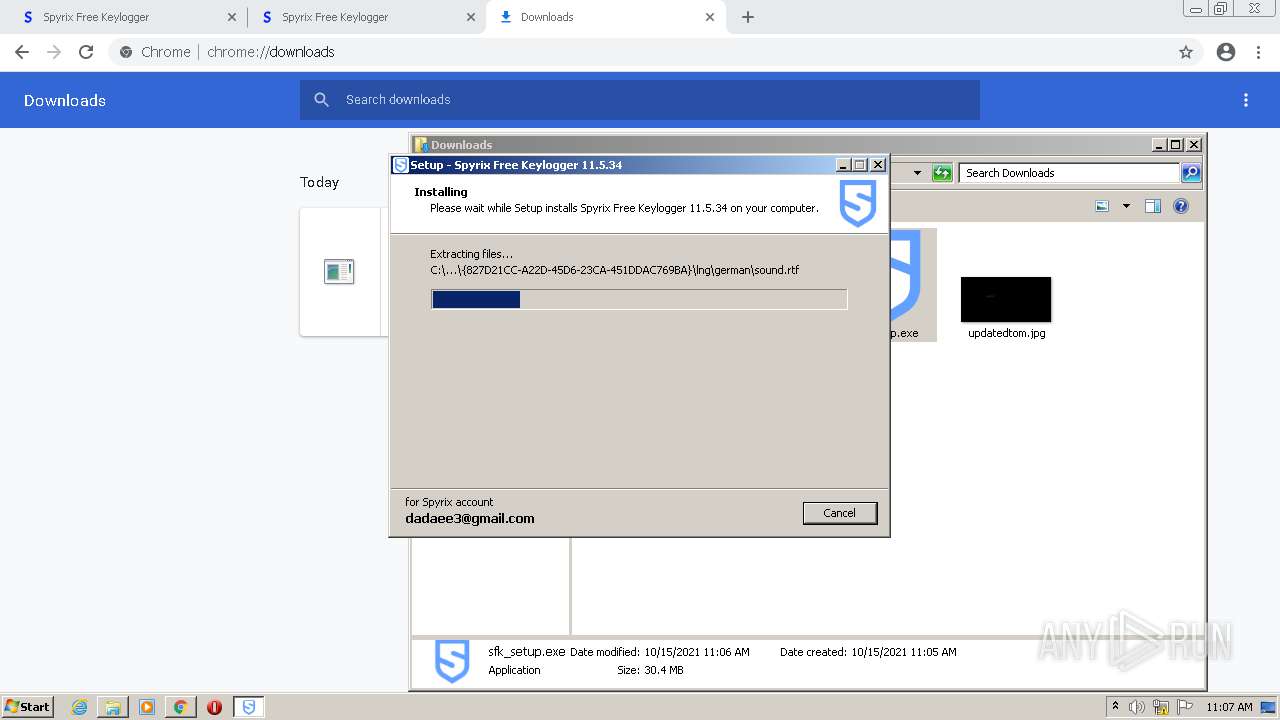Reload the Chrome downloads page
The height and width of the screenshot is (720, 1280).
pos(86,52)
